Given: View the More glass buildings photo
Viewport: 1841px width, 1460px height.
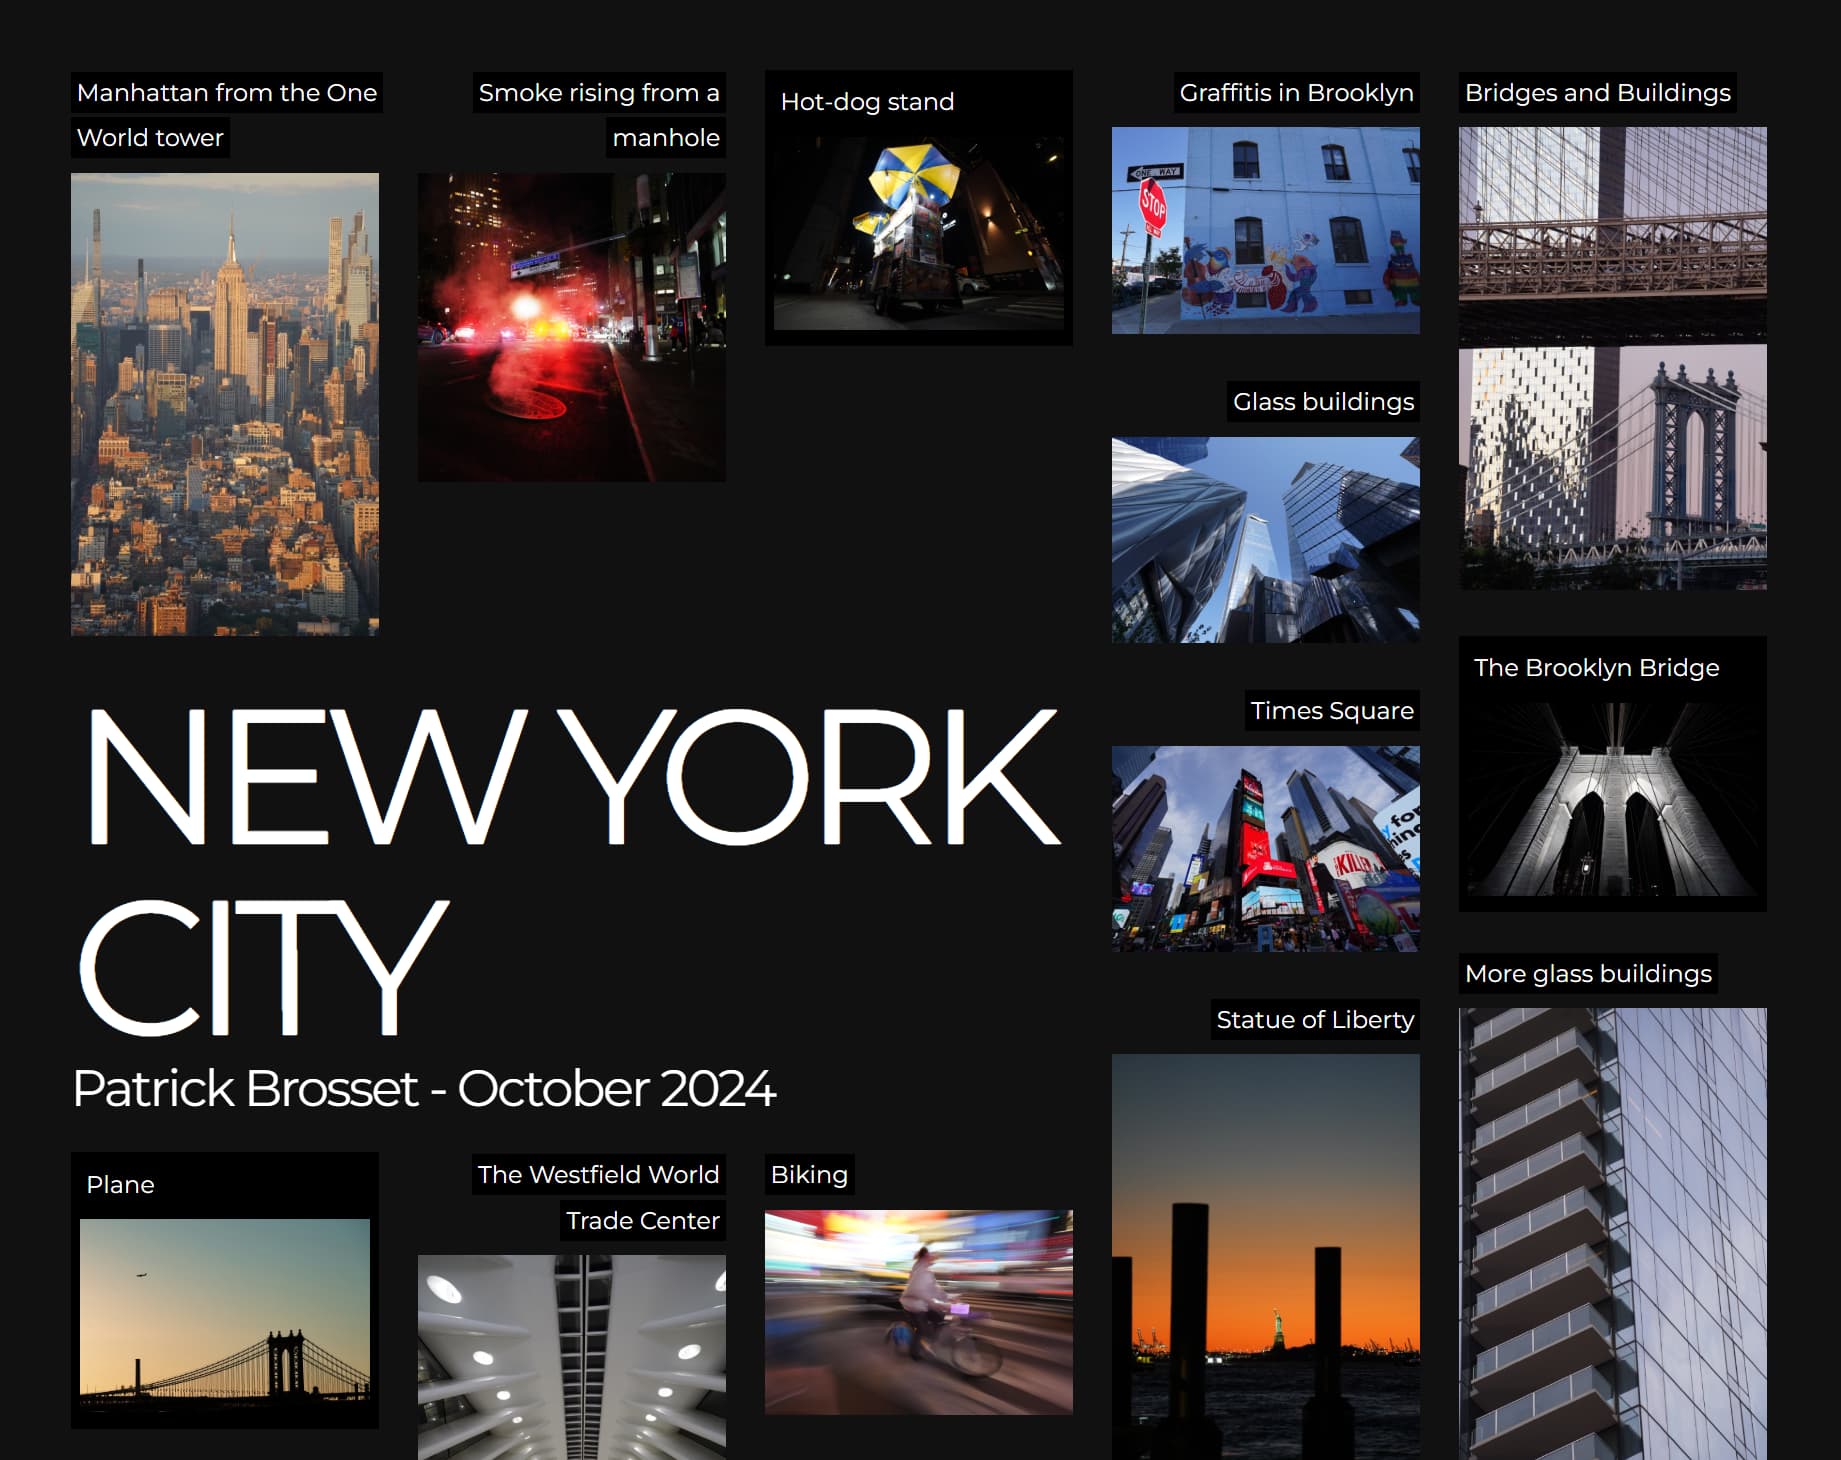Looking at the screenshot, I should click(1610, 1230).
